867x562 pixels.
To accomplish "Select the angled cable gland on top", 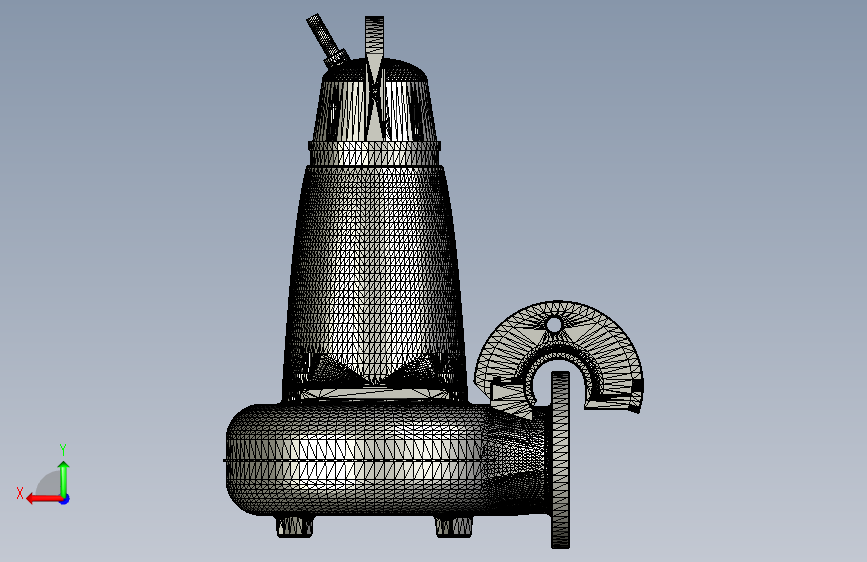I will tap(327, 41).
